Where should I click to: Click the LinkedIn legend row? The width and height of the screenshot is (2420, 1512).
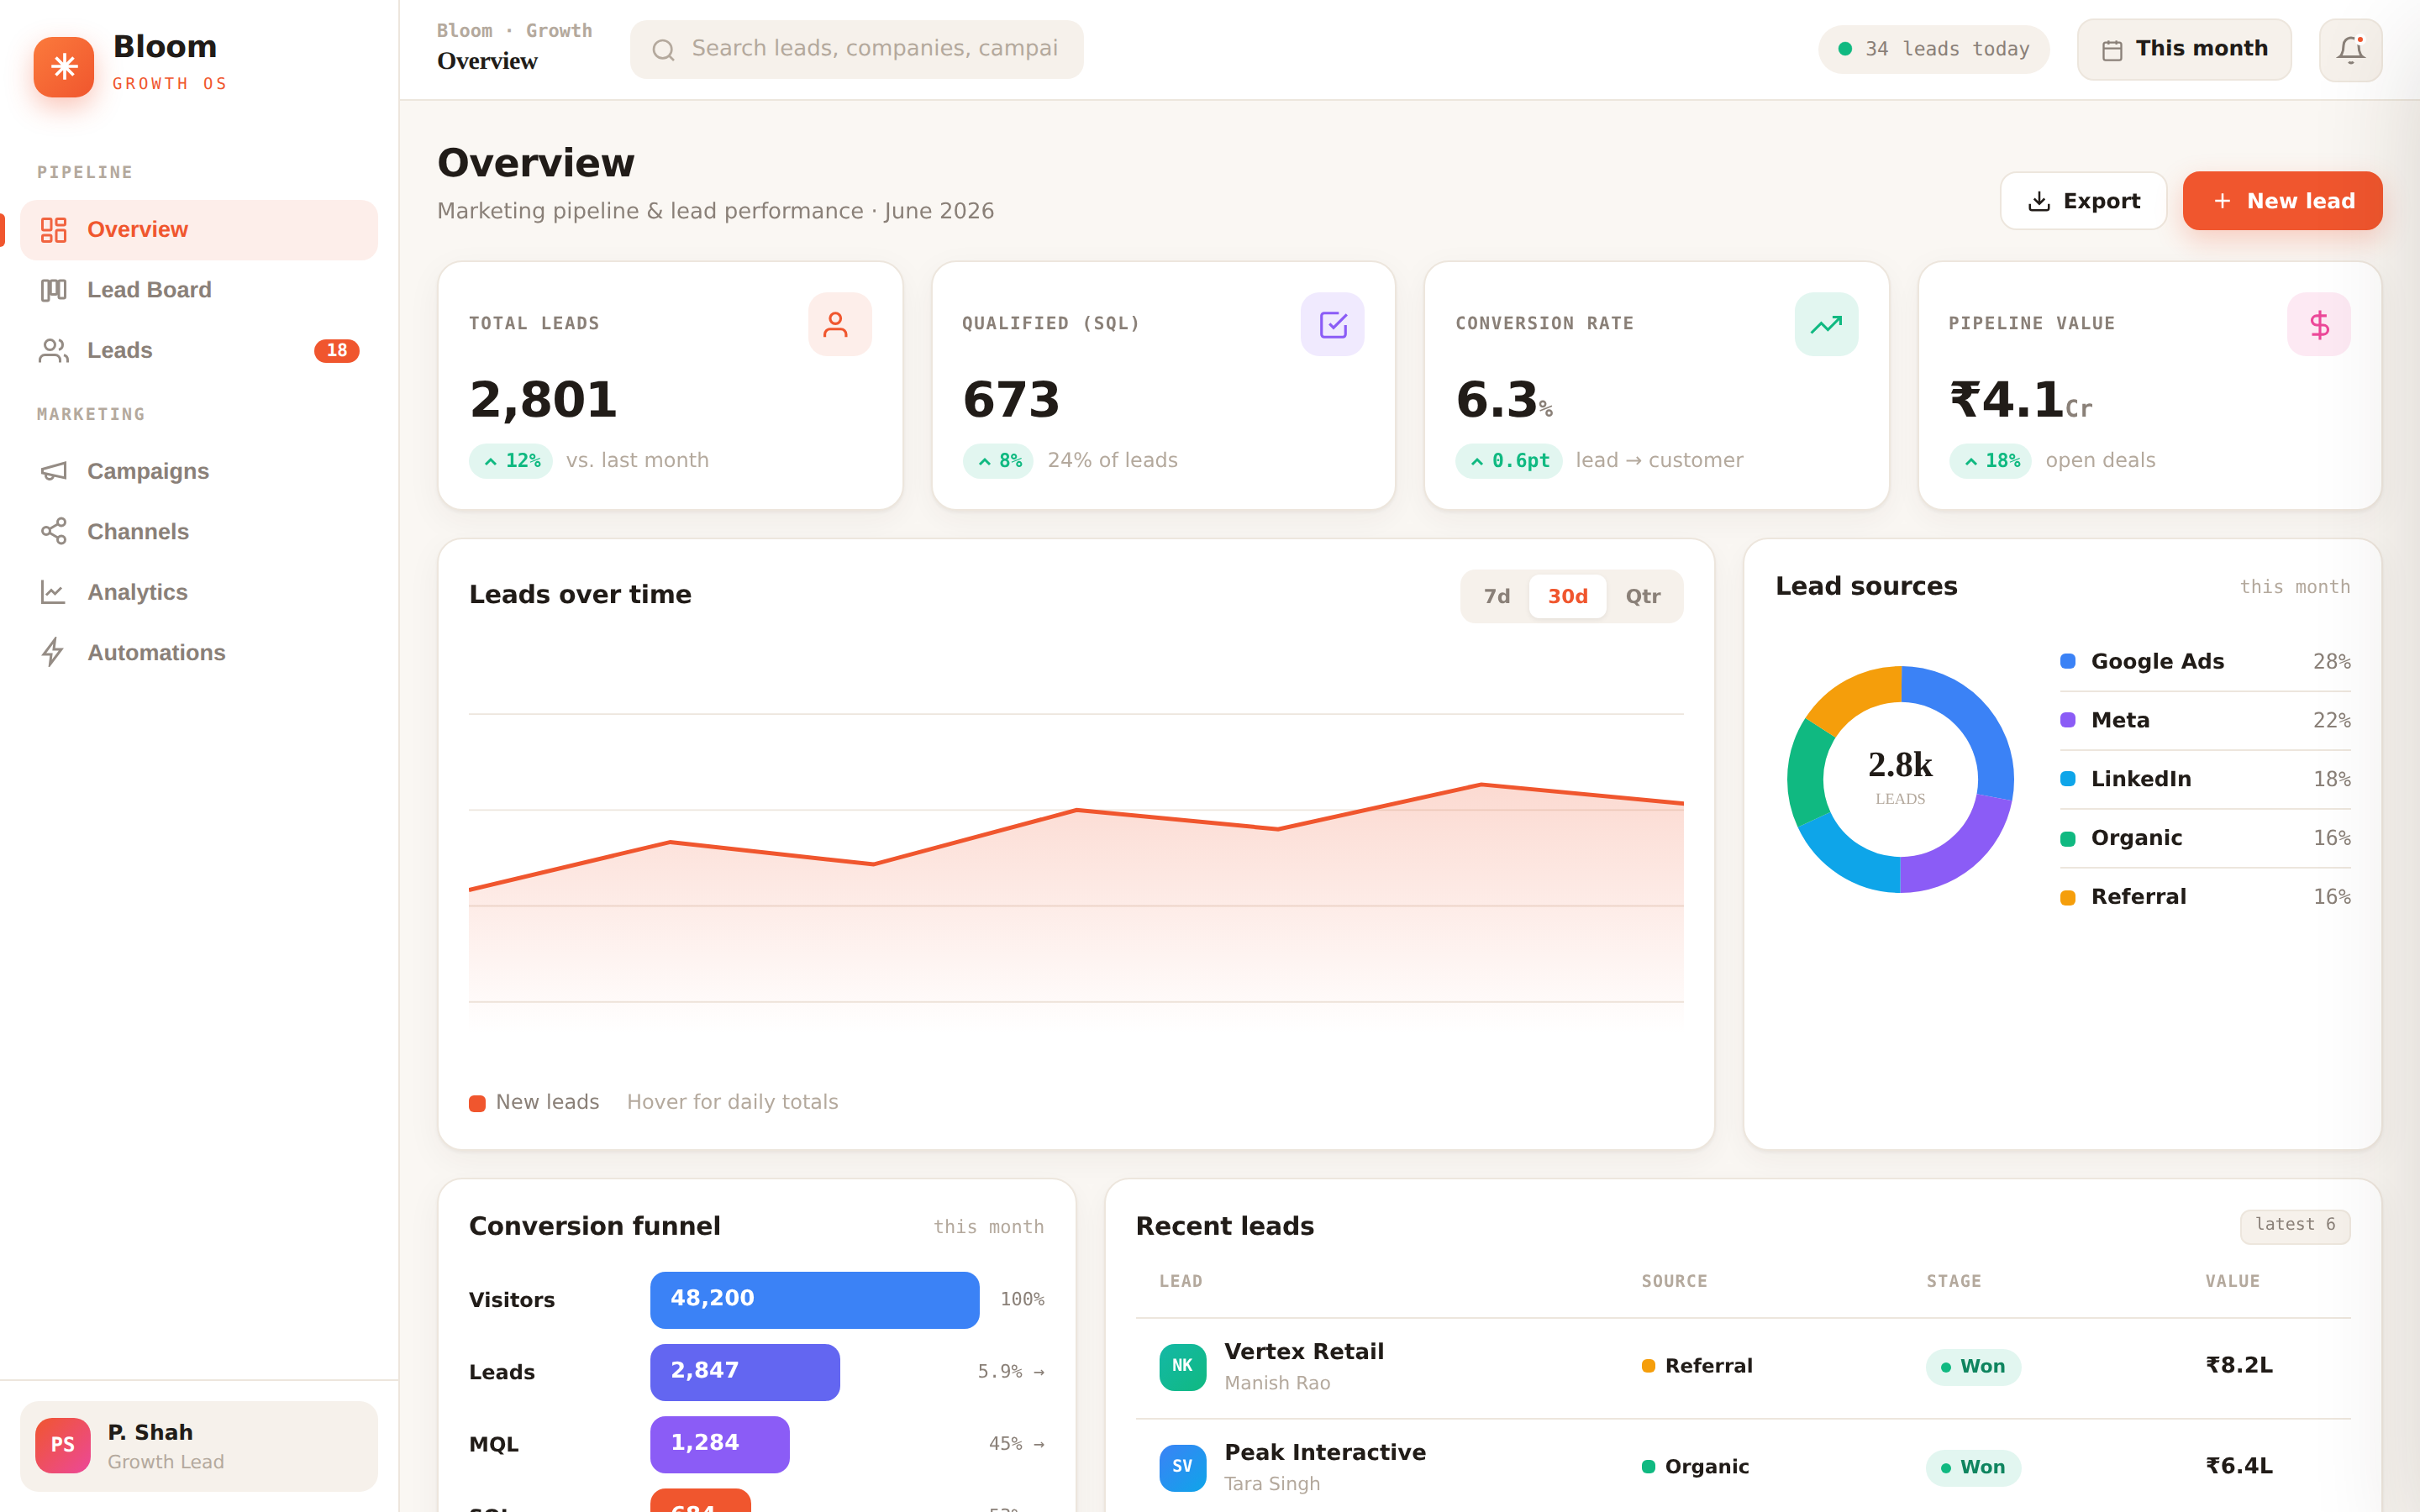click(2205, 779)
